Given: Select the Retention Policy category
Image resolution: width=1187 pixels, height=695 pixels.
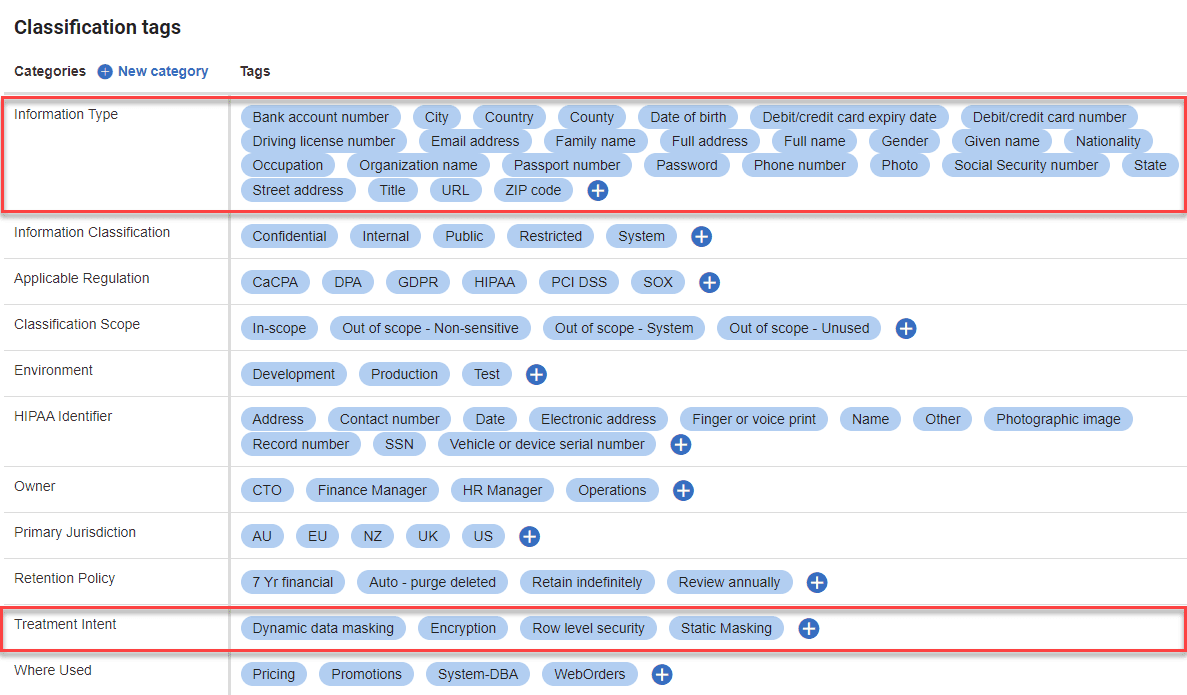Looking at the screenshot, I should click(x=64, y=578).
